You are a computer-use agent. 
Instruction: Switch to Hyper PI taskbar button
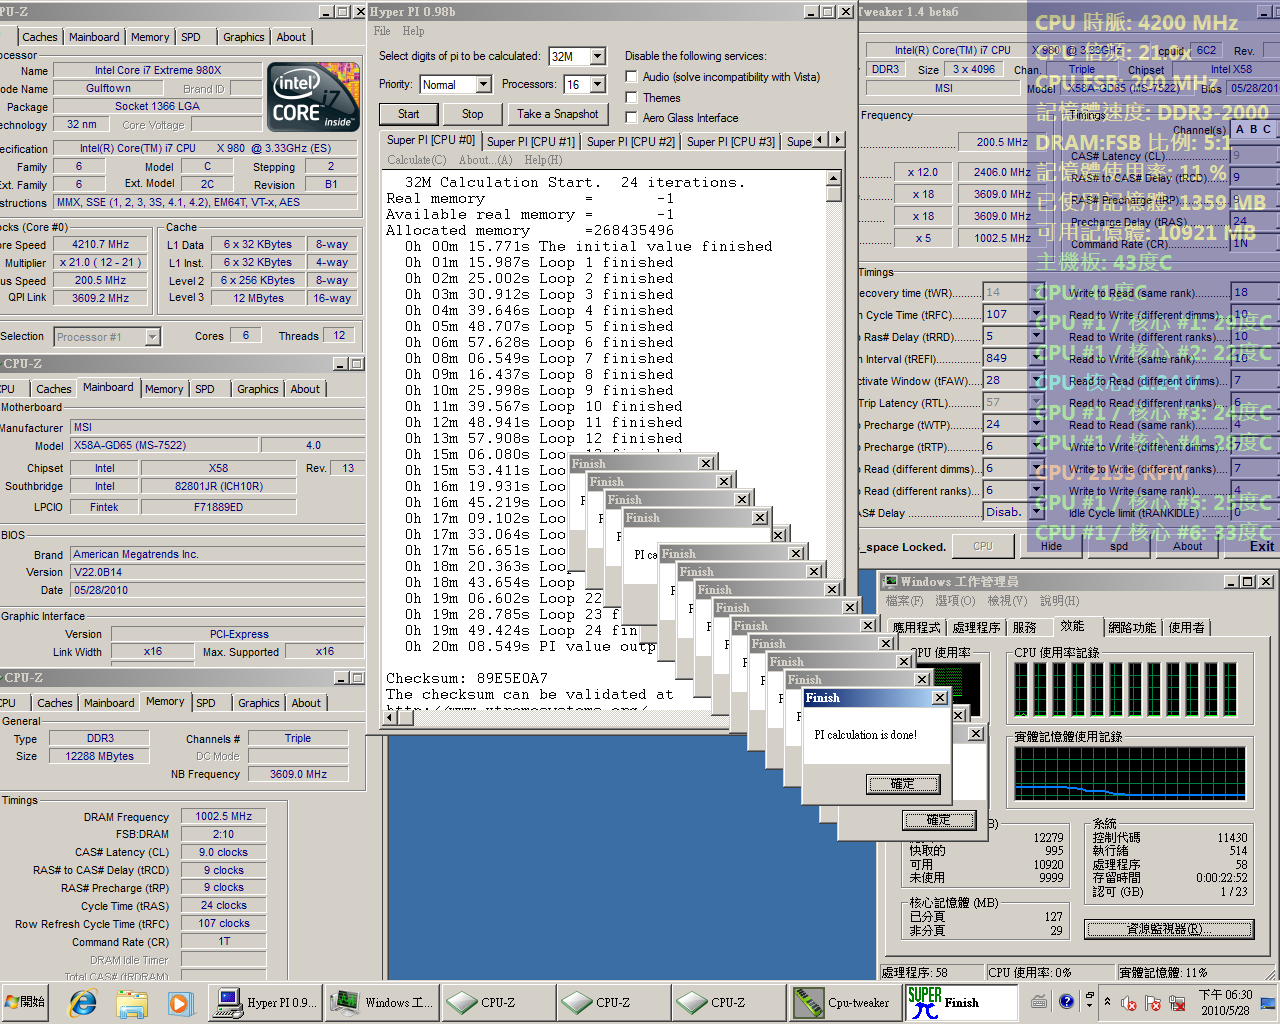(266, 1002)
